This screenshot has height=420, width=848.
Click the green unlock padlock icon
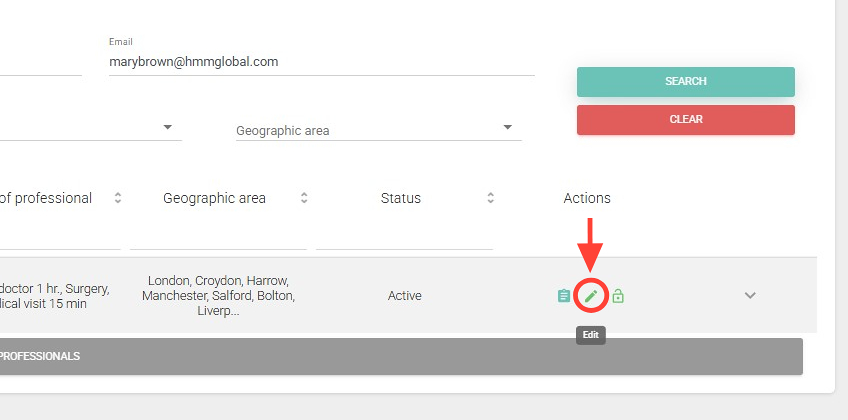click(618, 296)
